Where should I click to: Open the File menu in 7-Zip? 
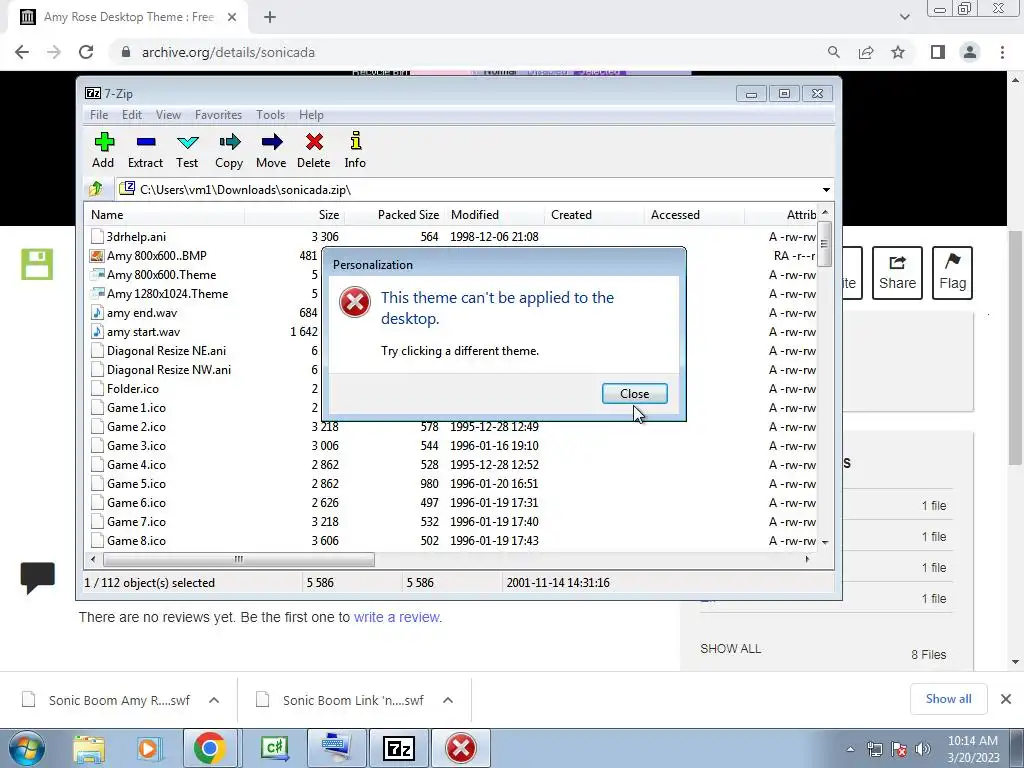[x=99, y=115]
